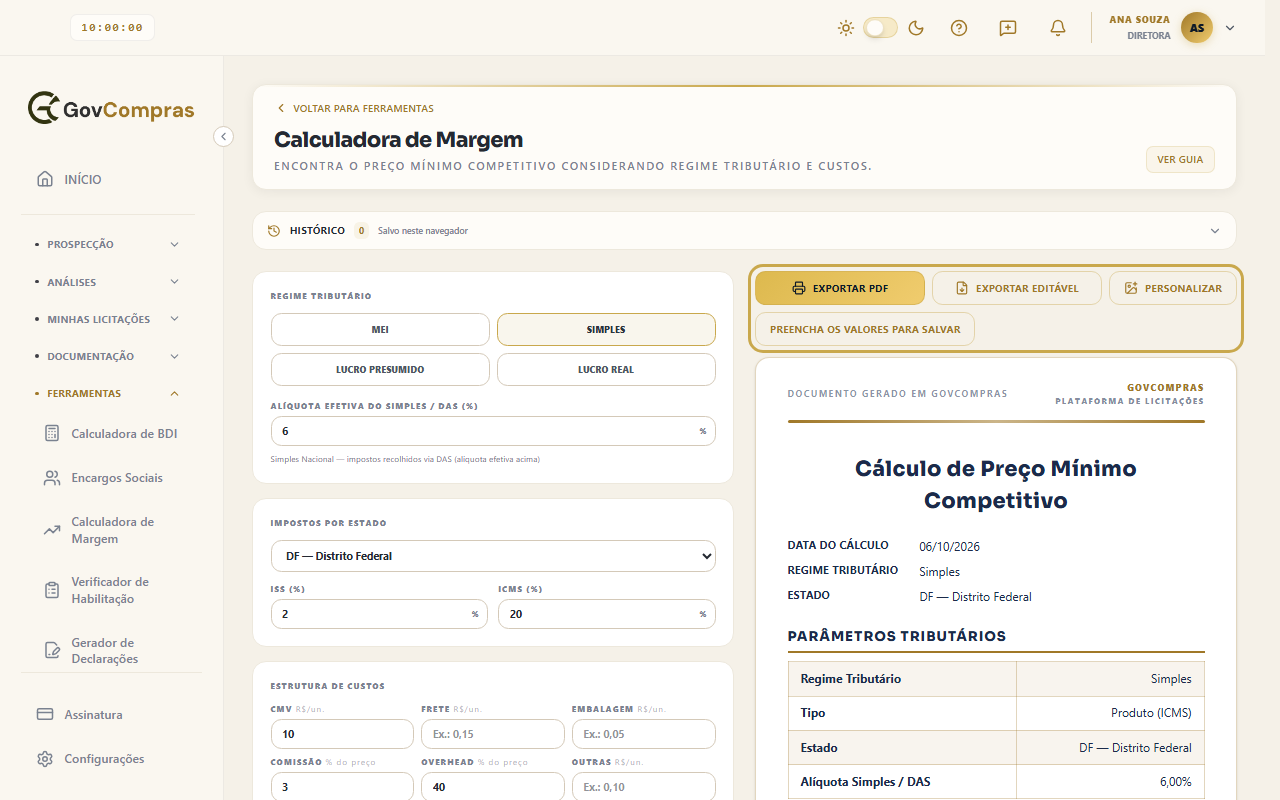Screen dimensions: 1280x800
Task: Click Voltar para Ferramentas link
Action: [355, 108]
